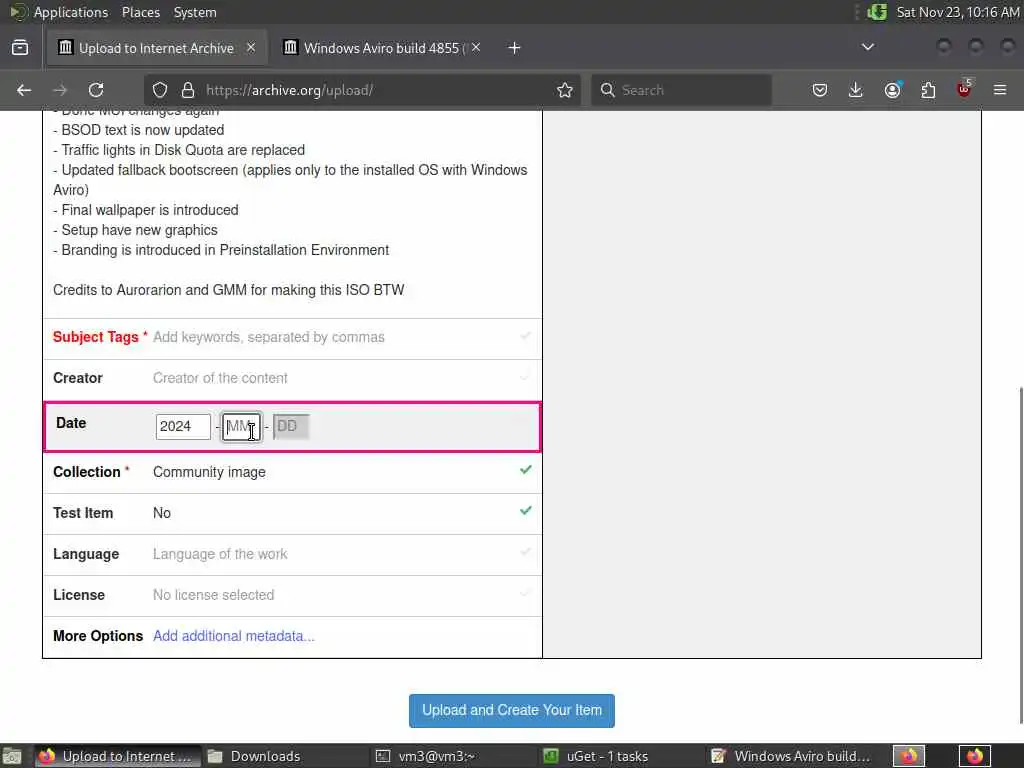Image resolution: width=1024 pixels, height=768 pixels.
Task: Click the second Firefox workspace switcher thumbnail
Action: [975, 756]
